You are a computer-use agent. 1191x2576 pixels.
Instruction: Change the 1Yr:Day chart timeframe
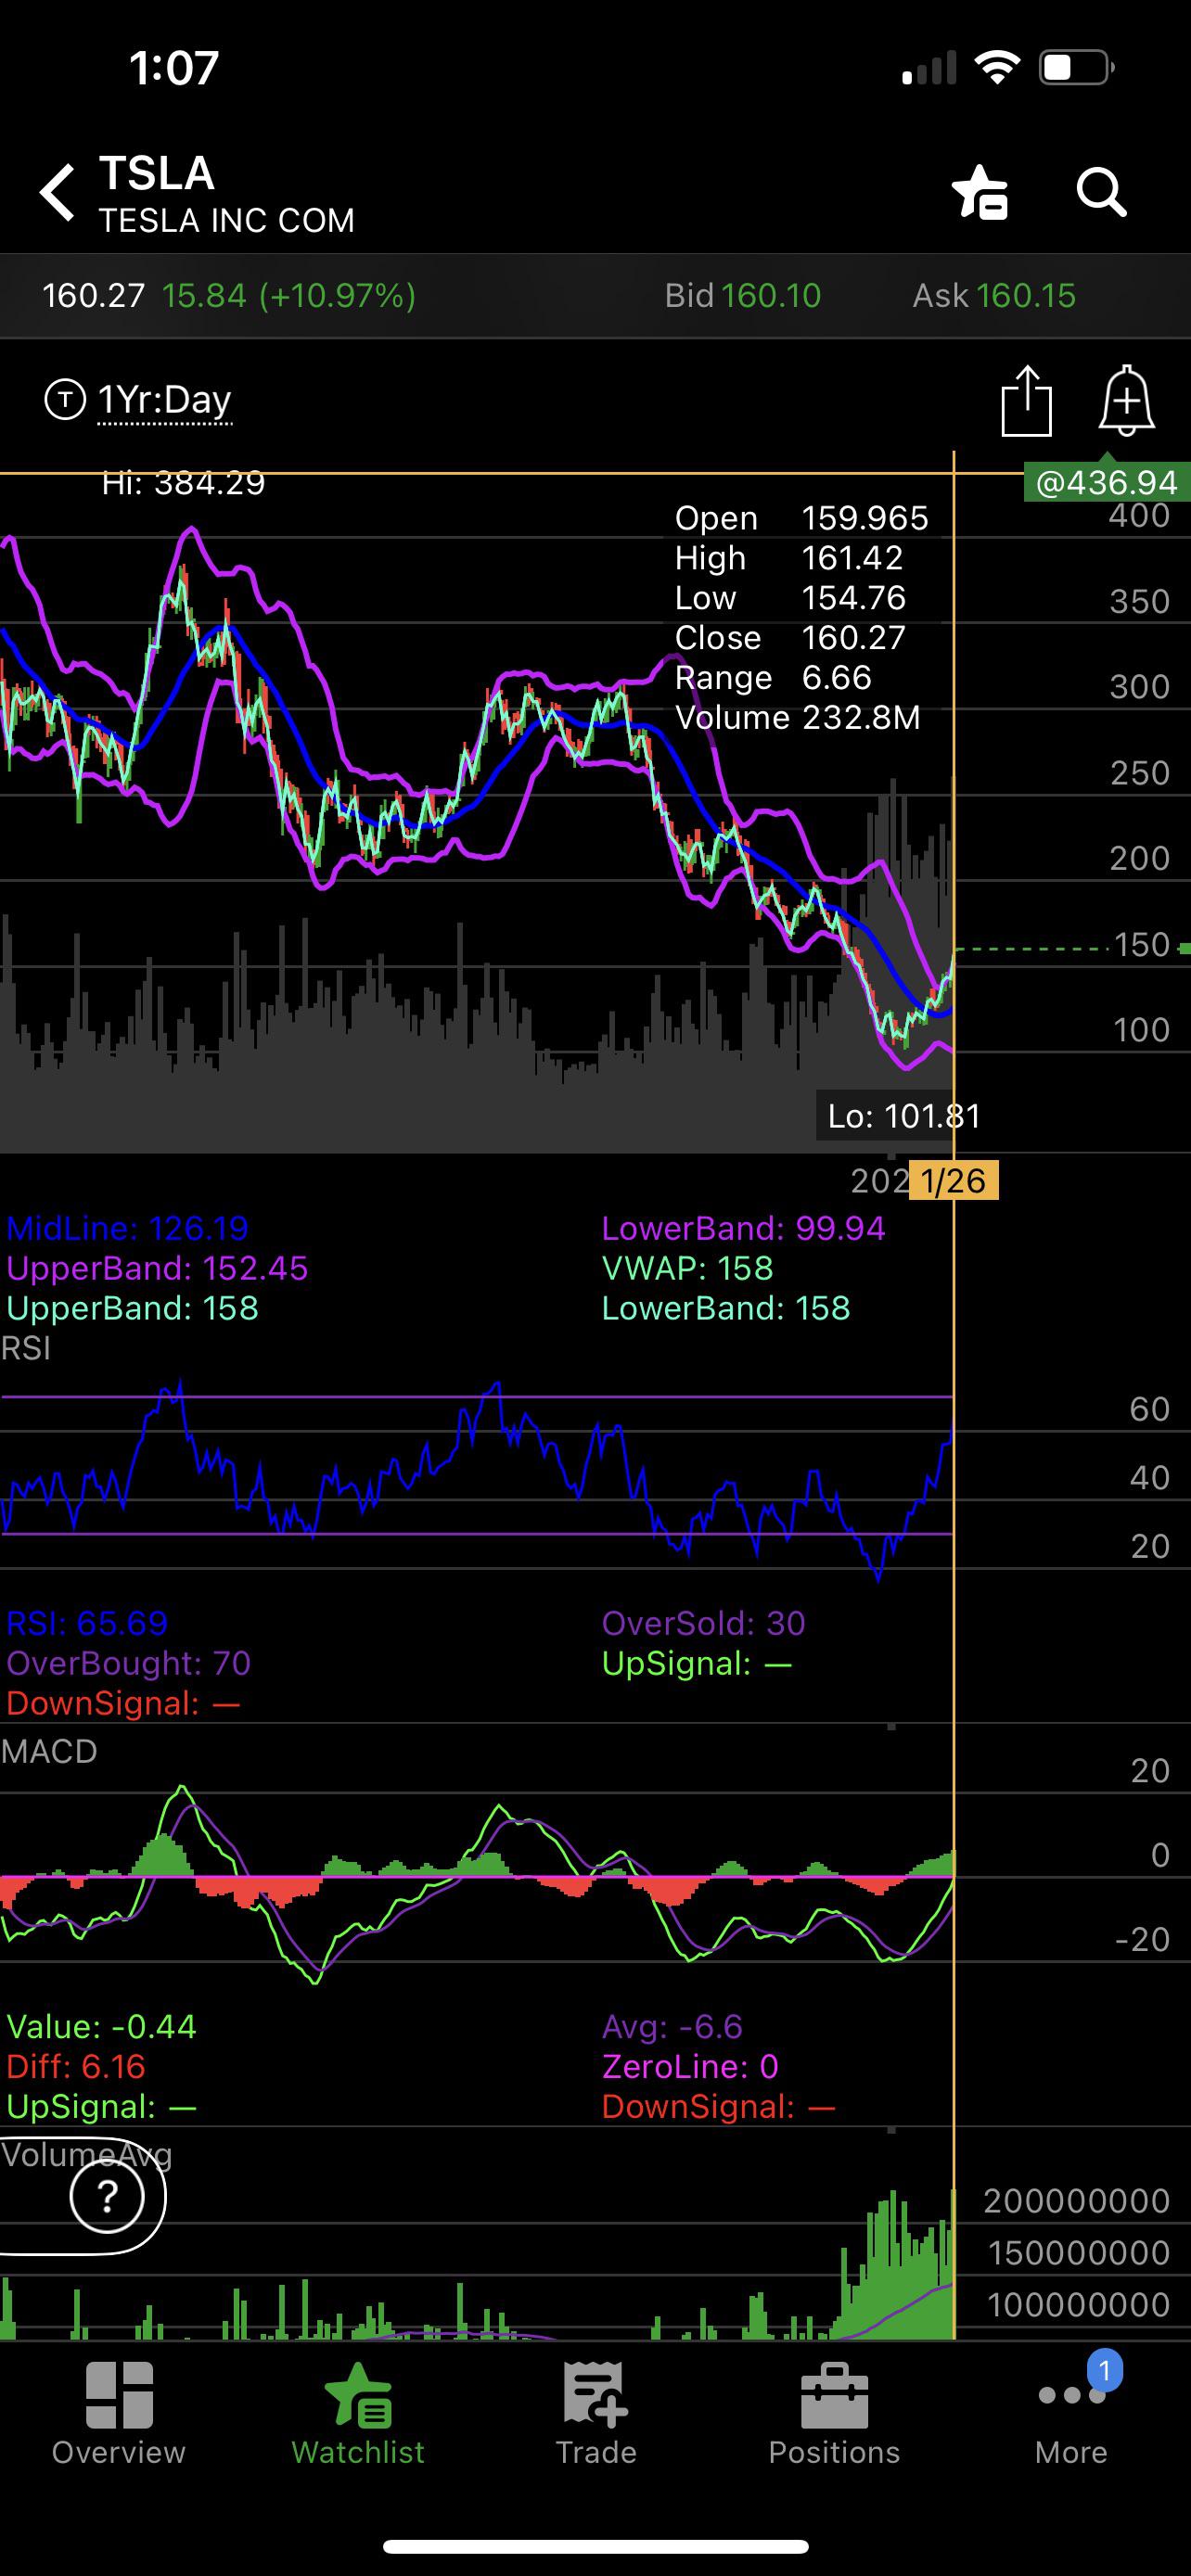tap(165, 400)
